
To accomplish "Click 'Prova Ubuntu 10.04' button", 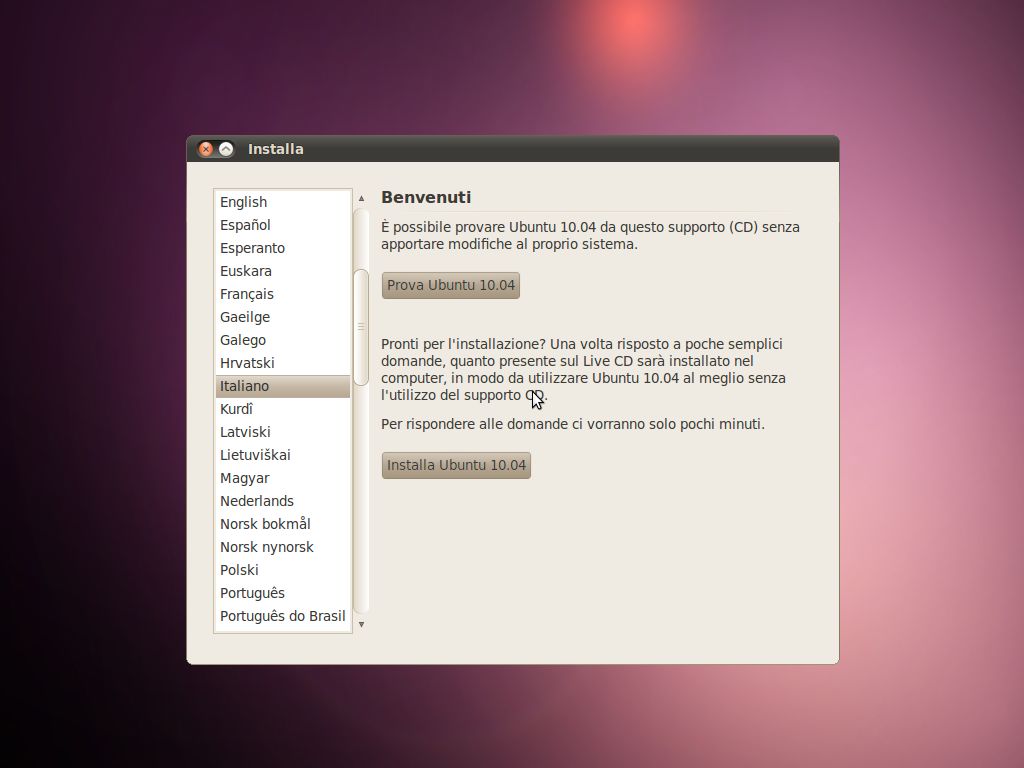I will click(451, 285).
